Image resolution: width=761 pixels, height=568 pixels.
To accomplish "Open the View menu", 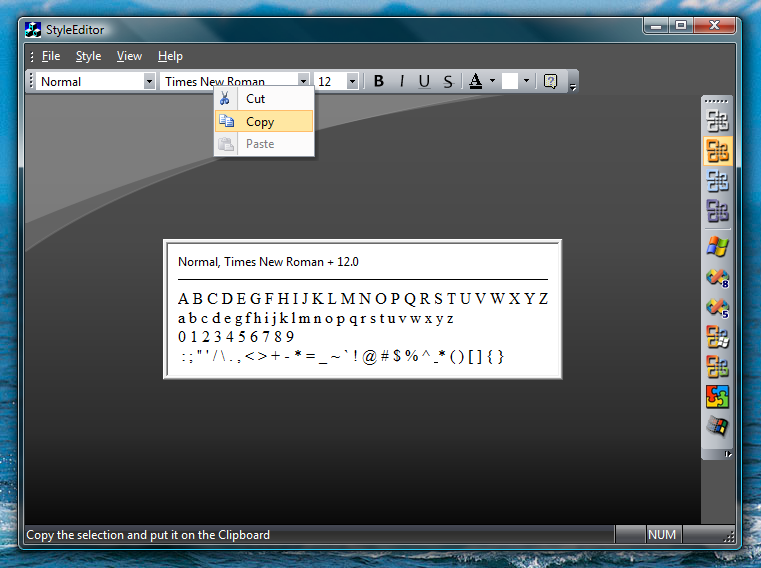I will coord(129,56).
